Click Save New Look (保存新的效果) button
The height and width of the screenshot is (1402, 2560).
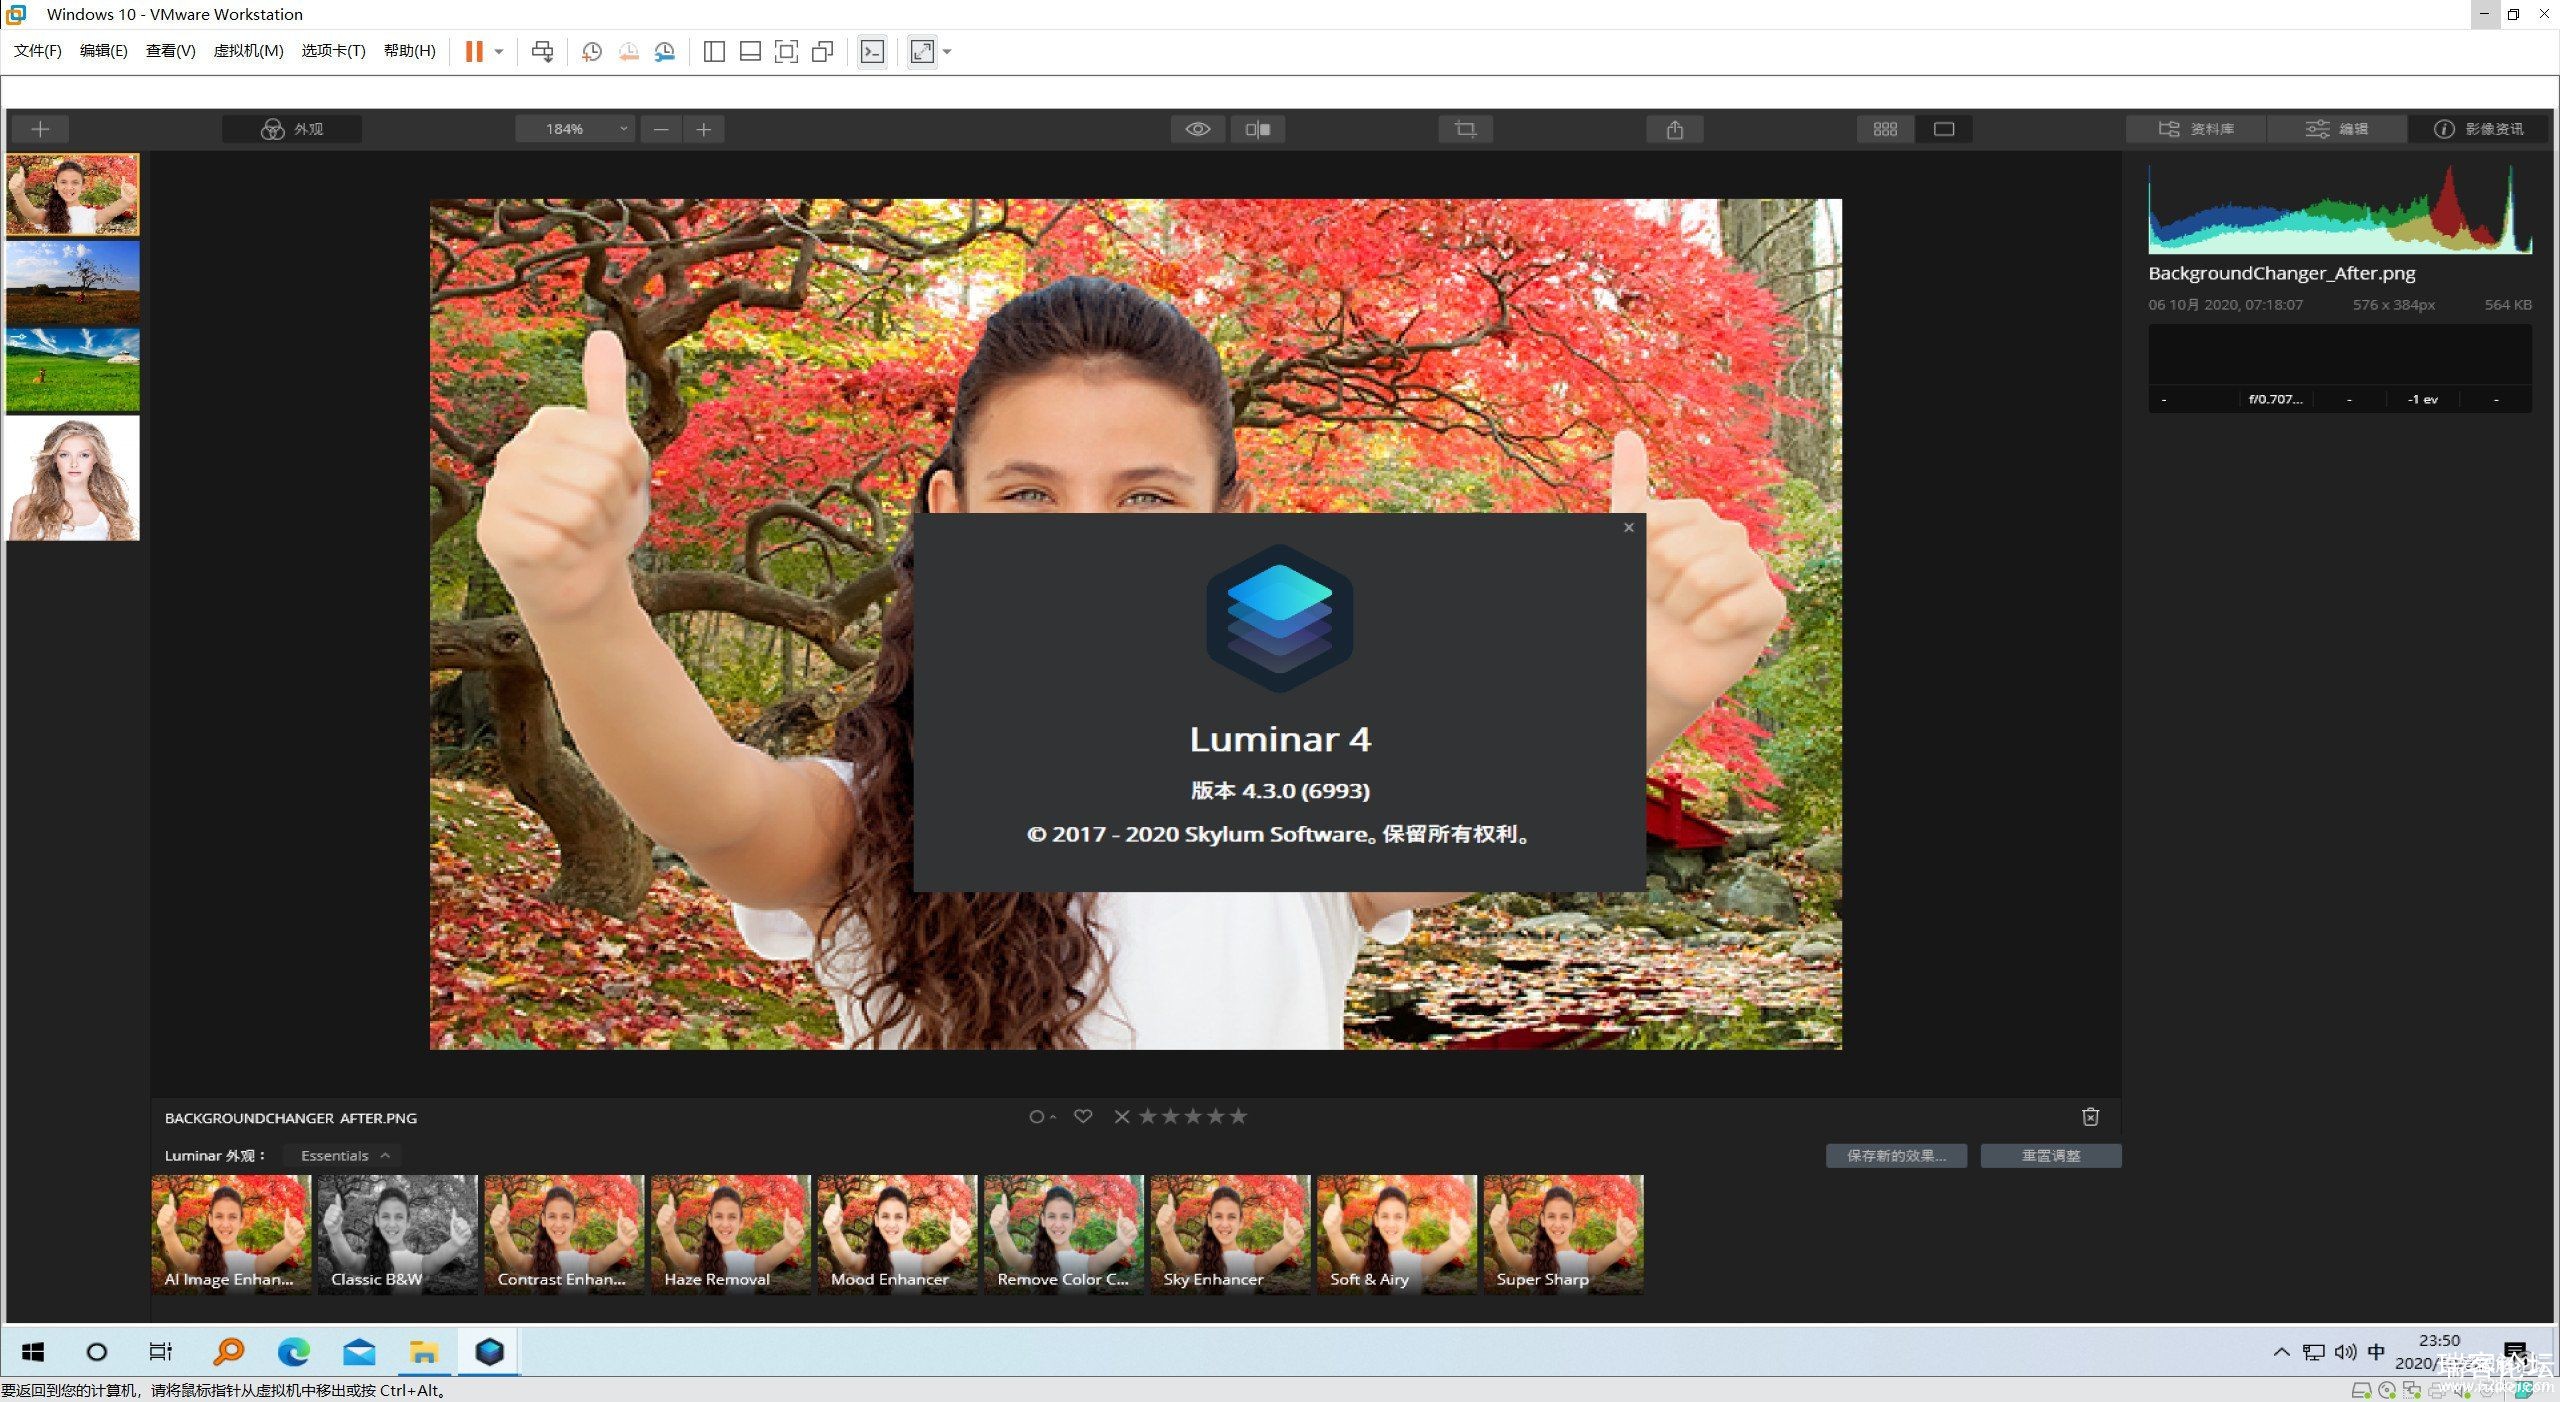coord(1896,1155)
